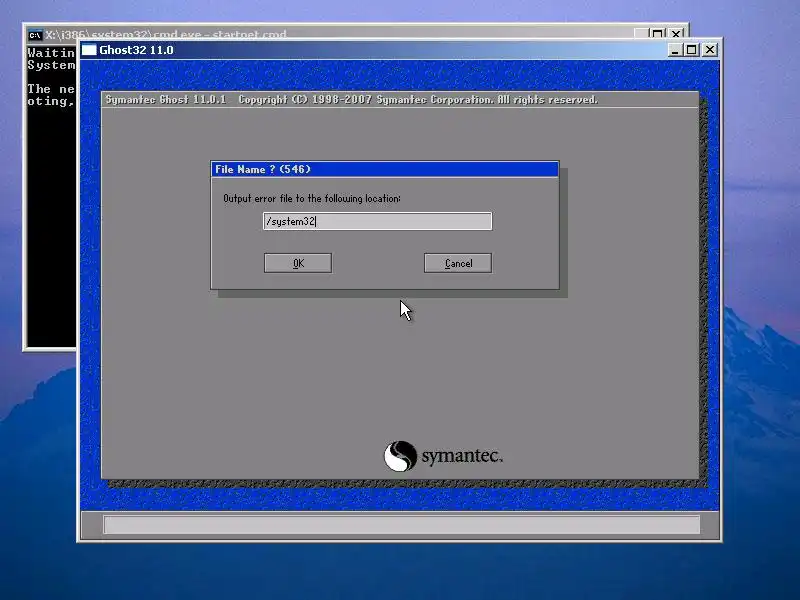Click the Symantec Ghost 11.0.1 copyright text
The height and width of the screenshot is (600, 800).
[352, 99]
